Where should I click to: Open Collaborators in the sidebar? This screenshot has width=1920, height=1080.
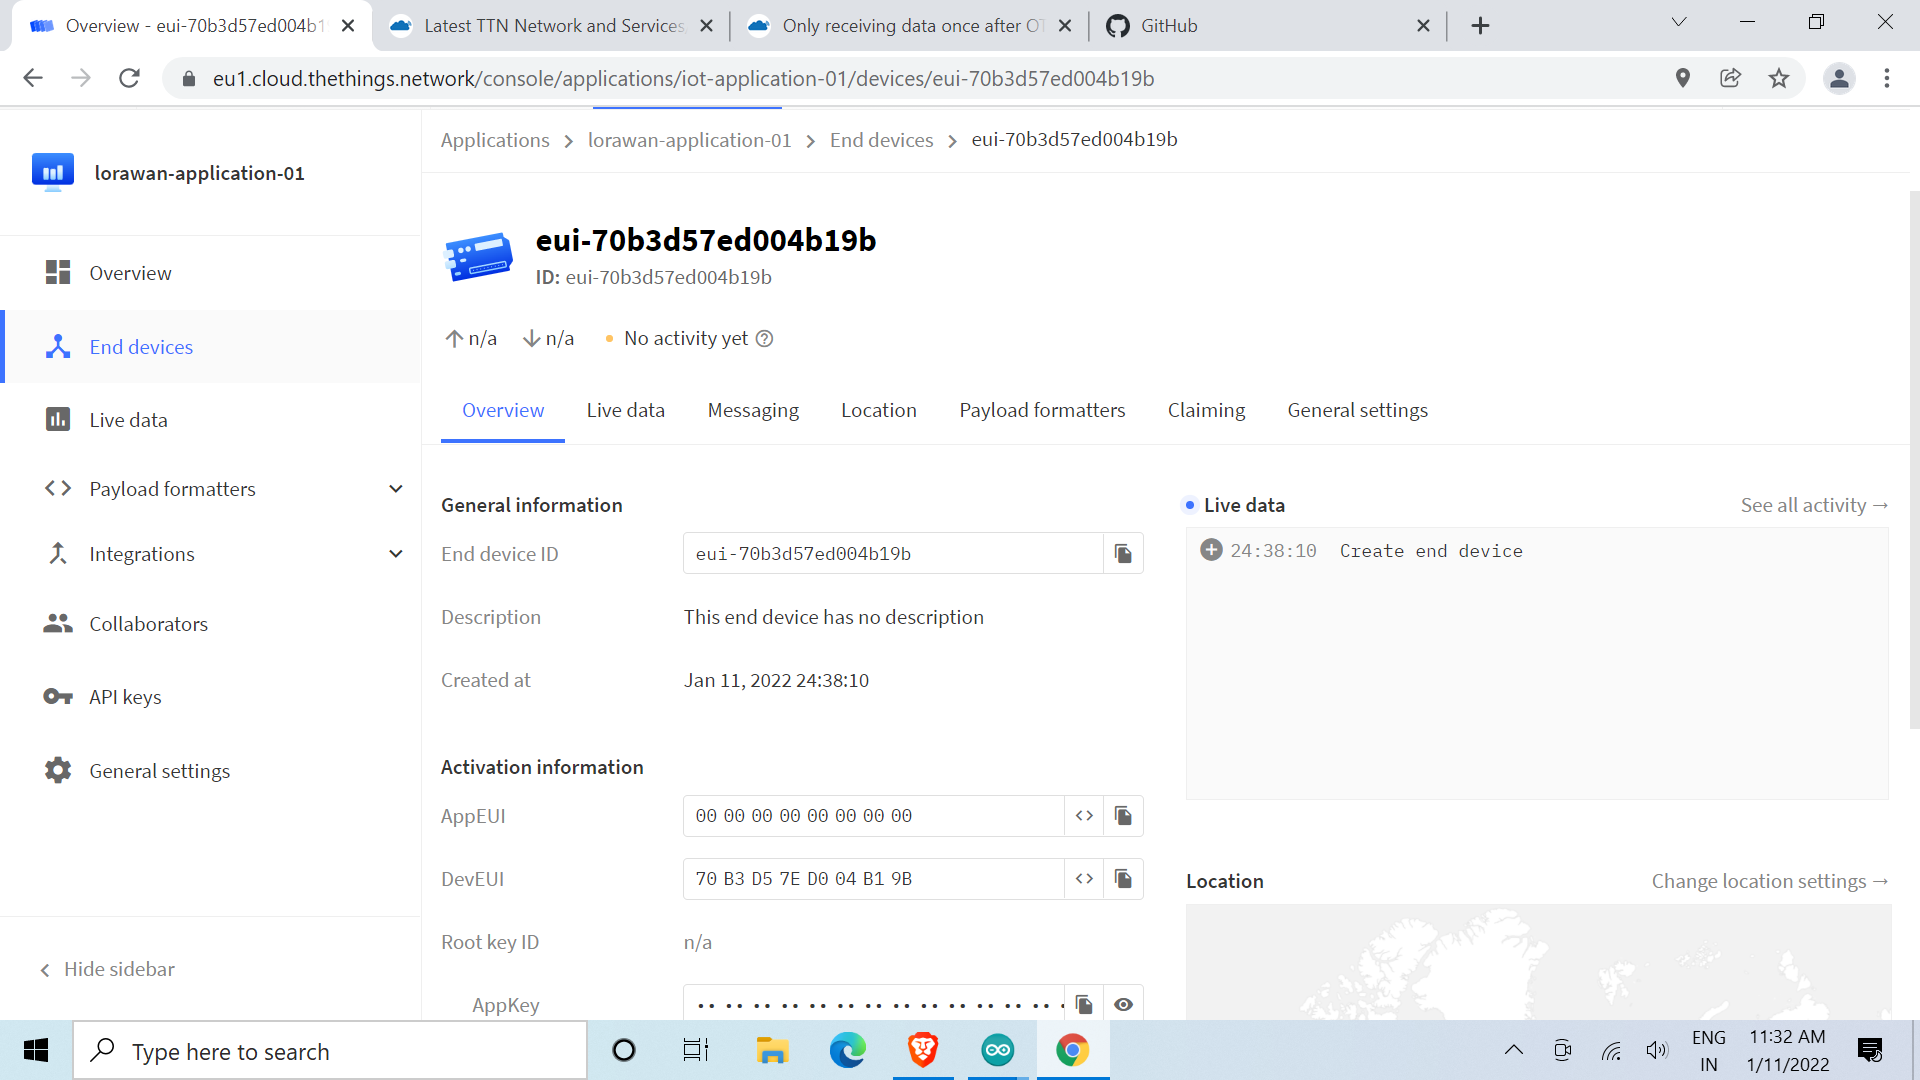coord(210,624)
